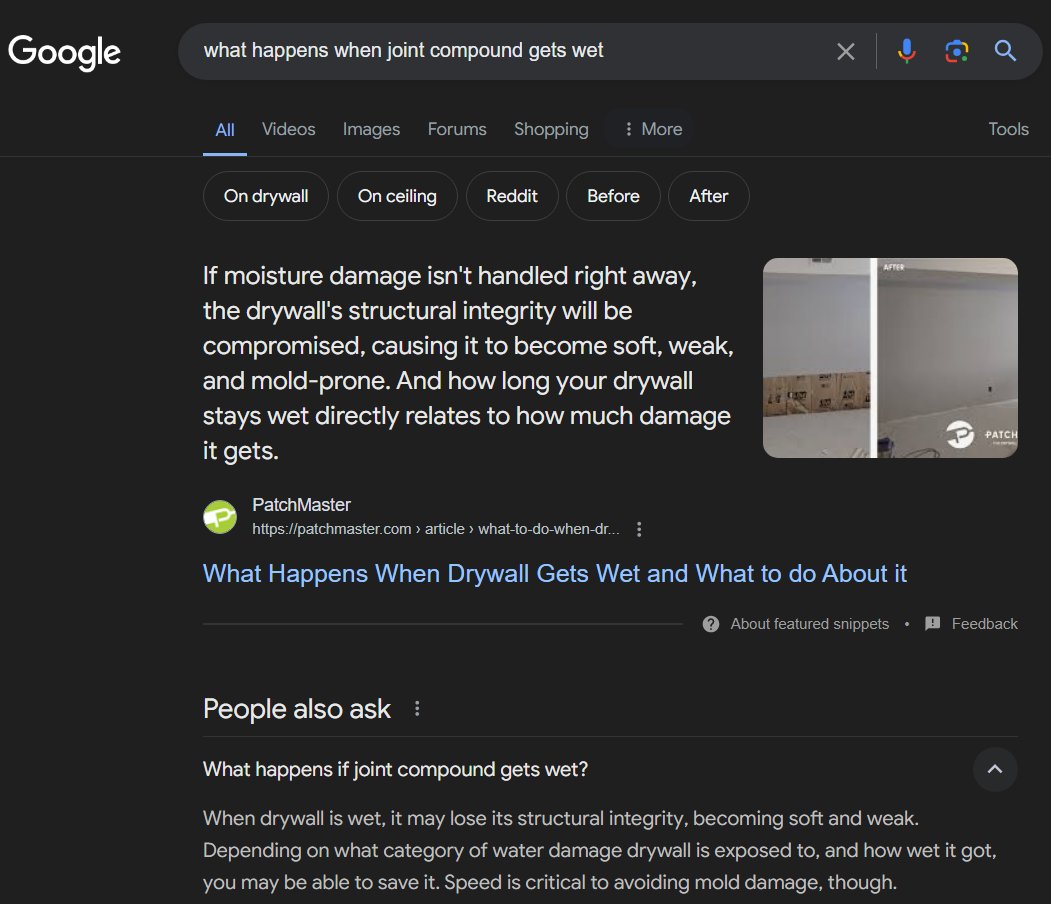Screen dimensions: 1051x904
Task: Apply the On ceiling filter chip
Action: (x=397, y=196)
